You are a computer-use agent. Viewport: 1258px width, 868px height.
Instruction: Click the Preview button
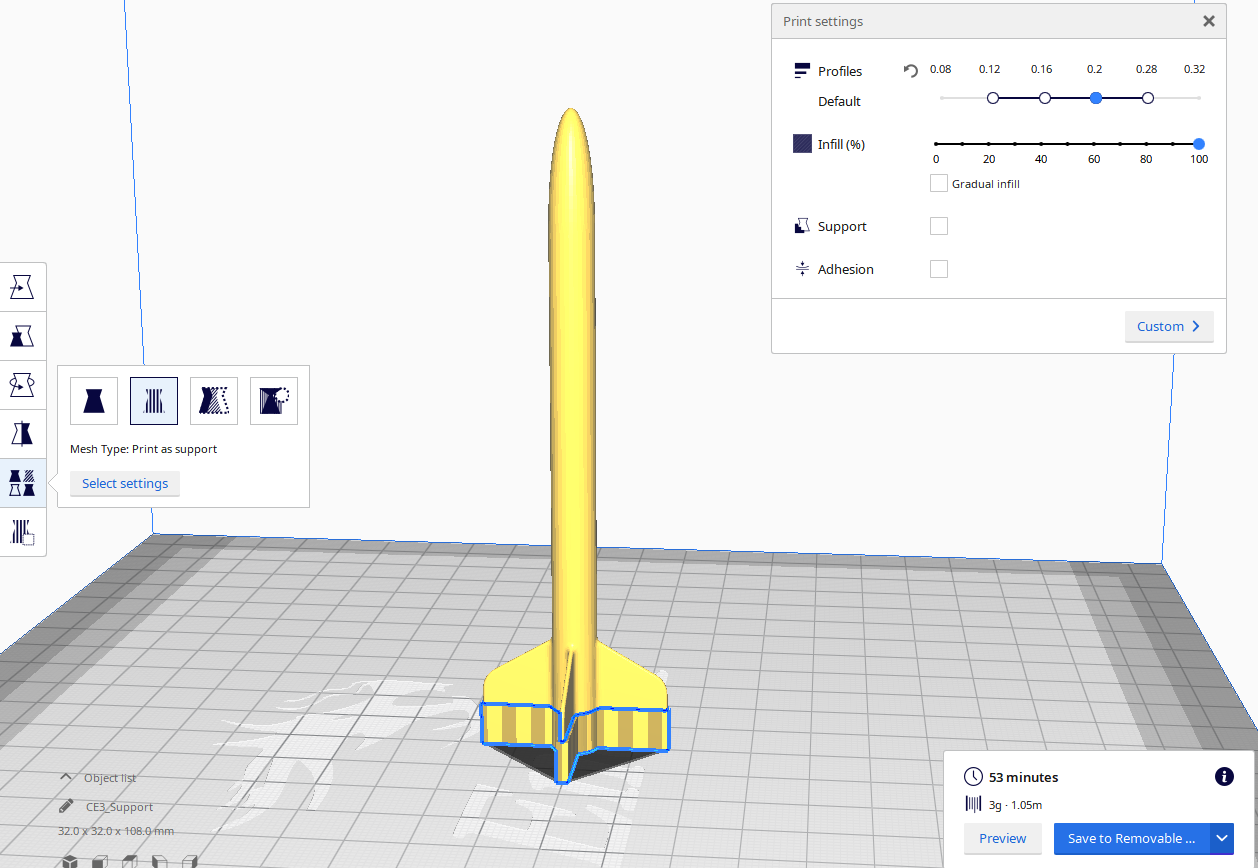[x=1002, y=838]
